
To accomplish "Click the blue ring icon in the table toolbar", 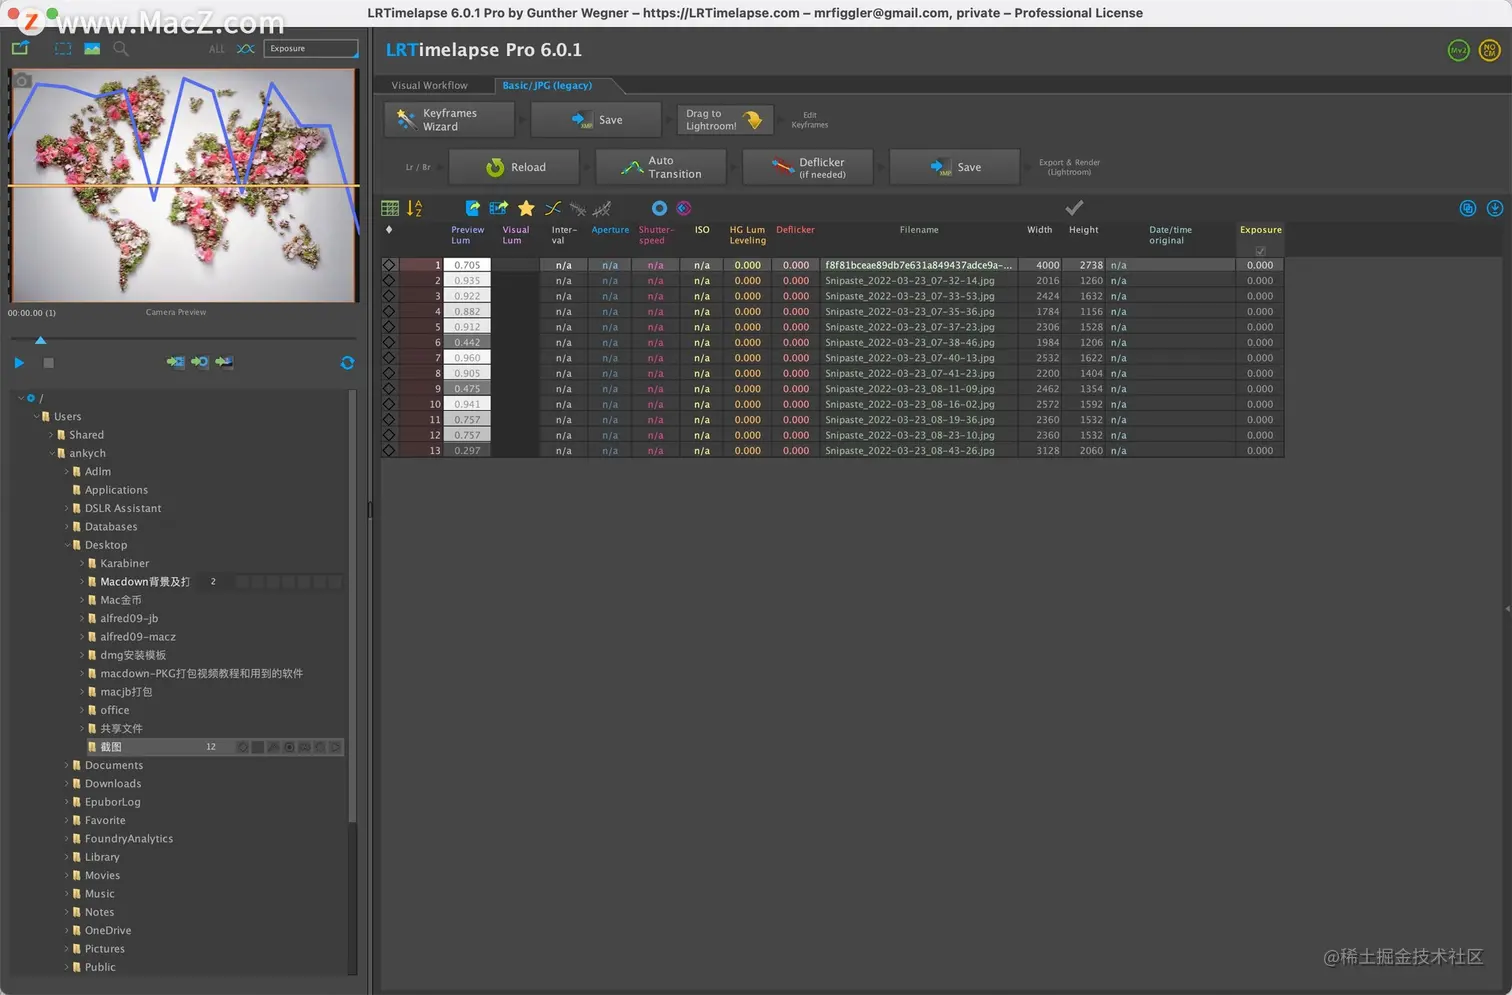I will (659, 208).
